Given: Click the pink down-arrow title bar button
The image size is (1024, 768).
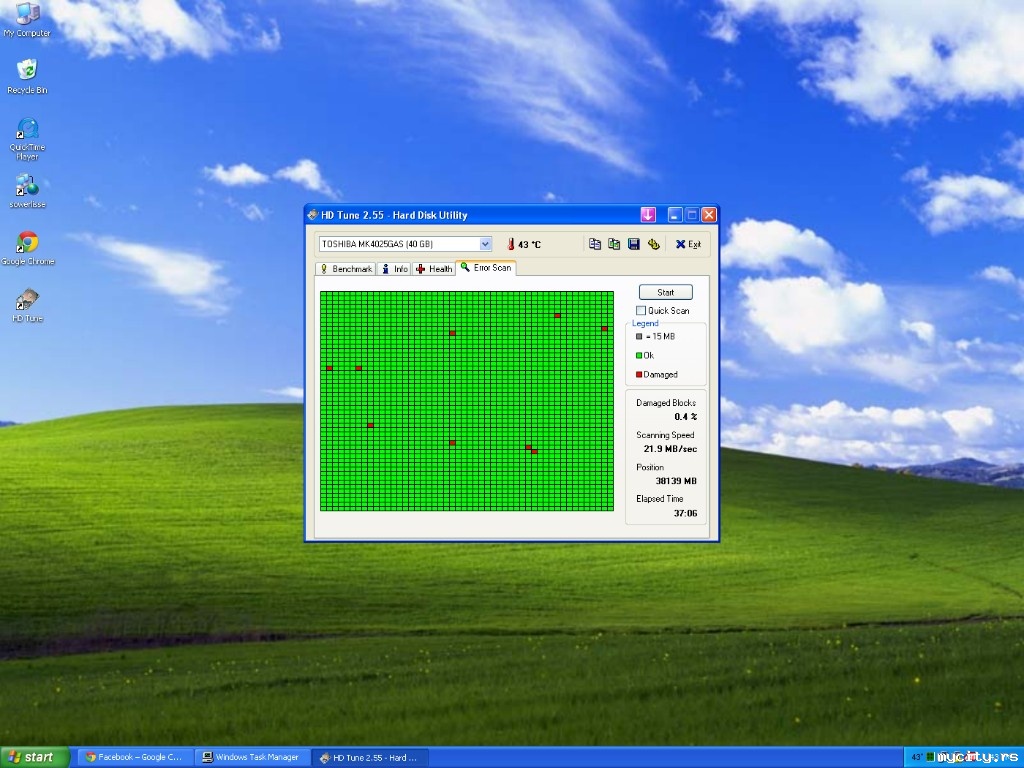Looking at the screenshot, I should [x=648, y=215].
